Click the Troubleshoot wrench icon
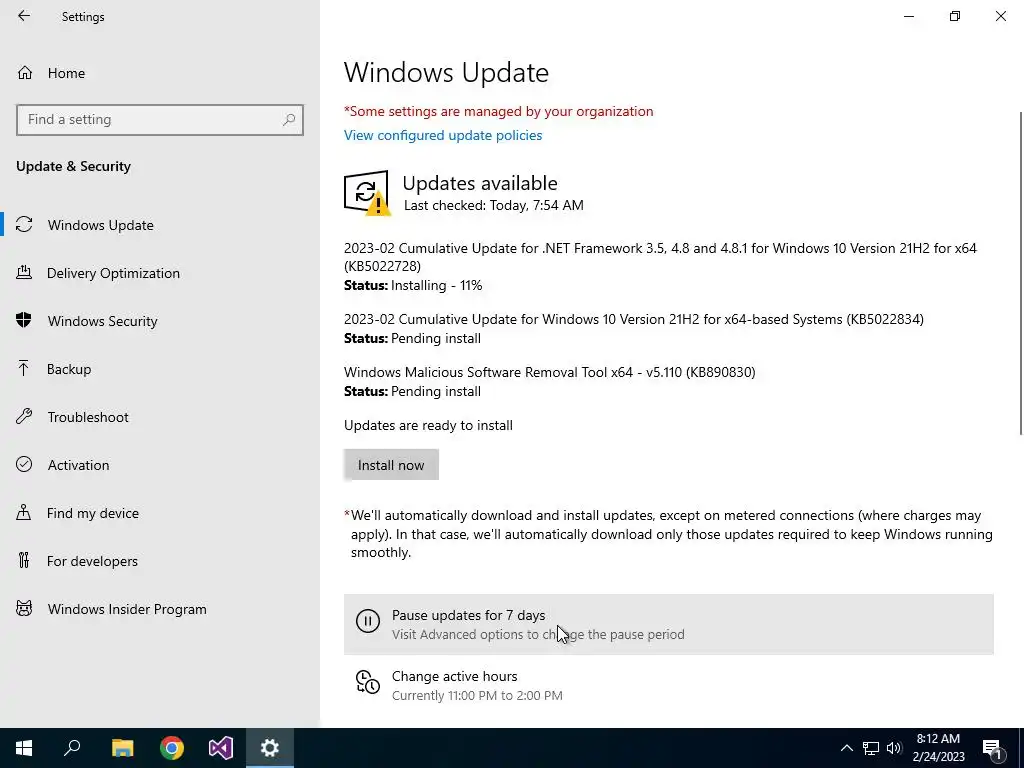This screenshot has width=1024, height=768. click(24, 416)
